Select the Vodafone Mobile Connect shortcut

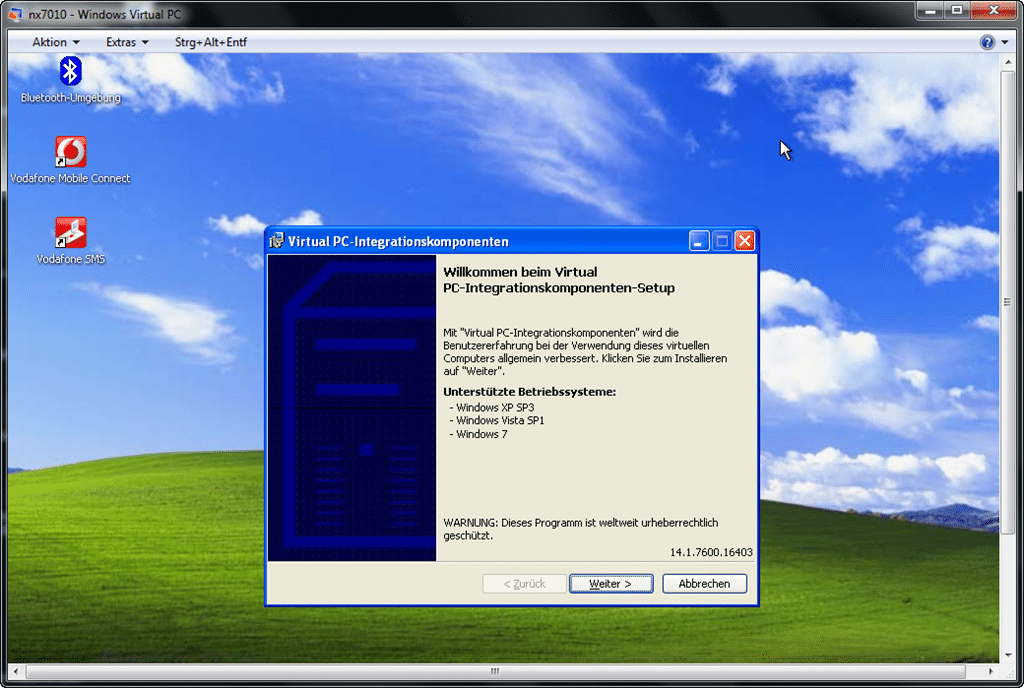[70, 153]
